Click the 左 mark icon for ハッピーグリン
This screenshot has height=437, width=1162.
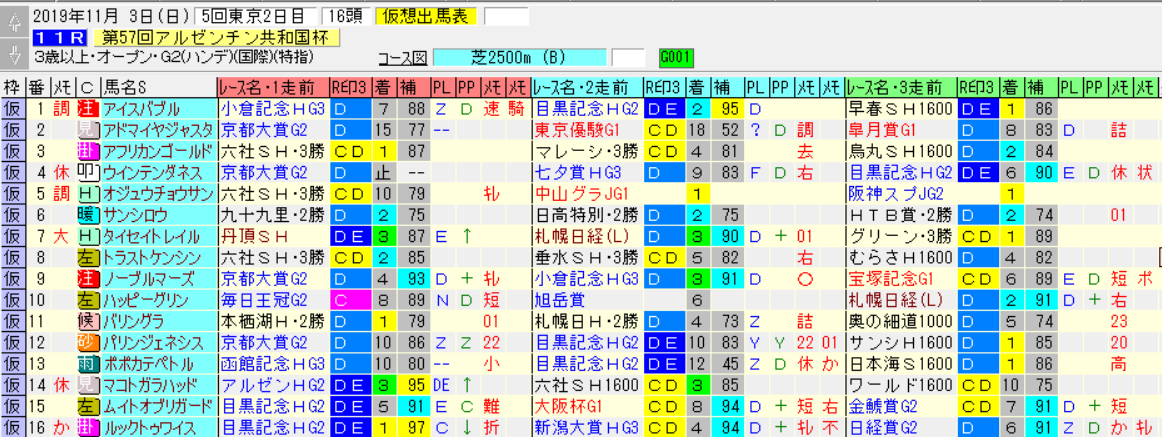pyautogui.click(x=87, y=301)
